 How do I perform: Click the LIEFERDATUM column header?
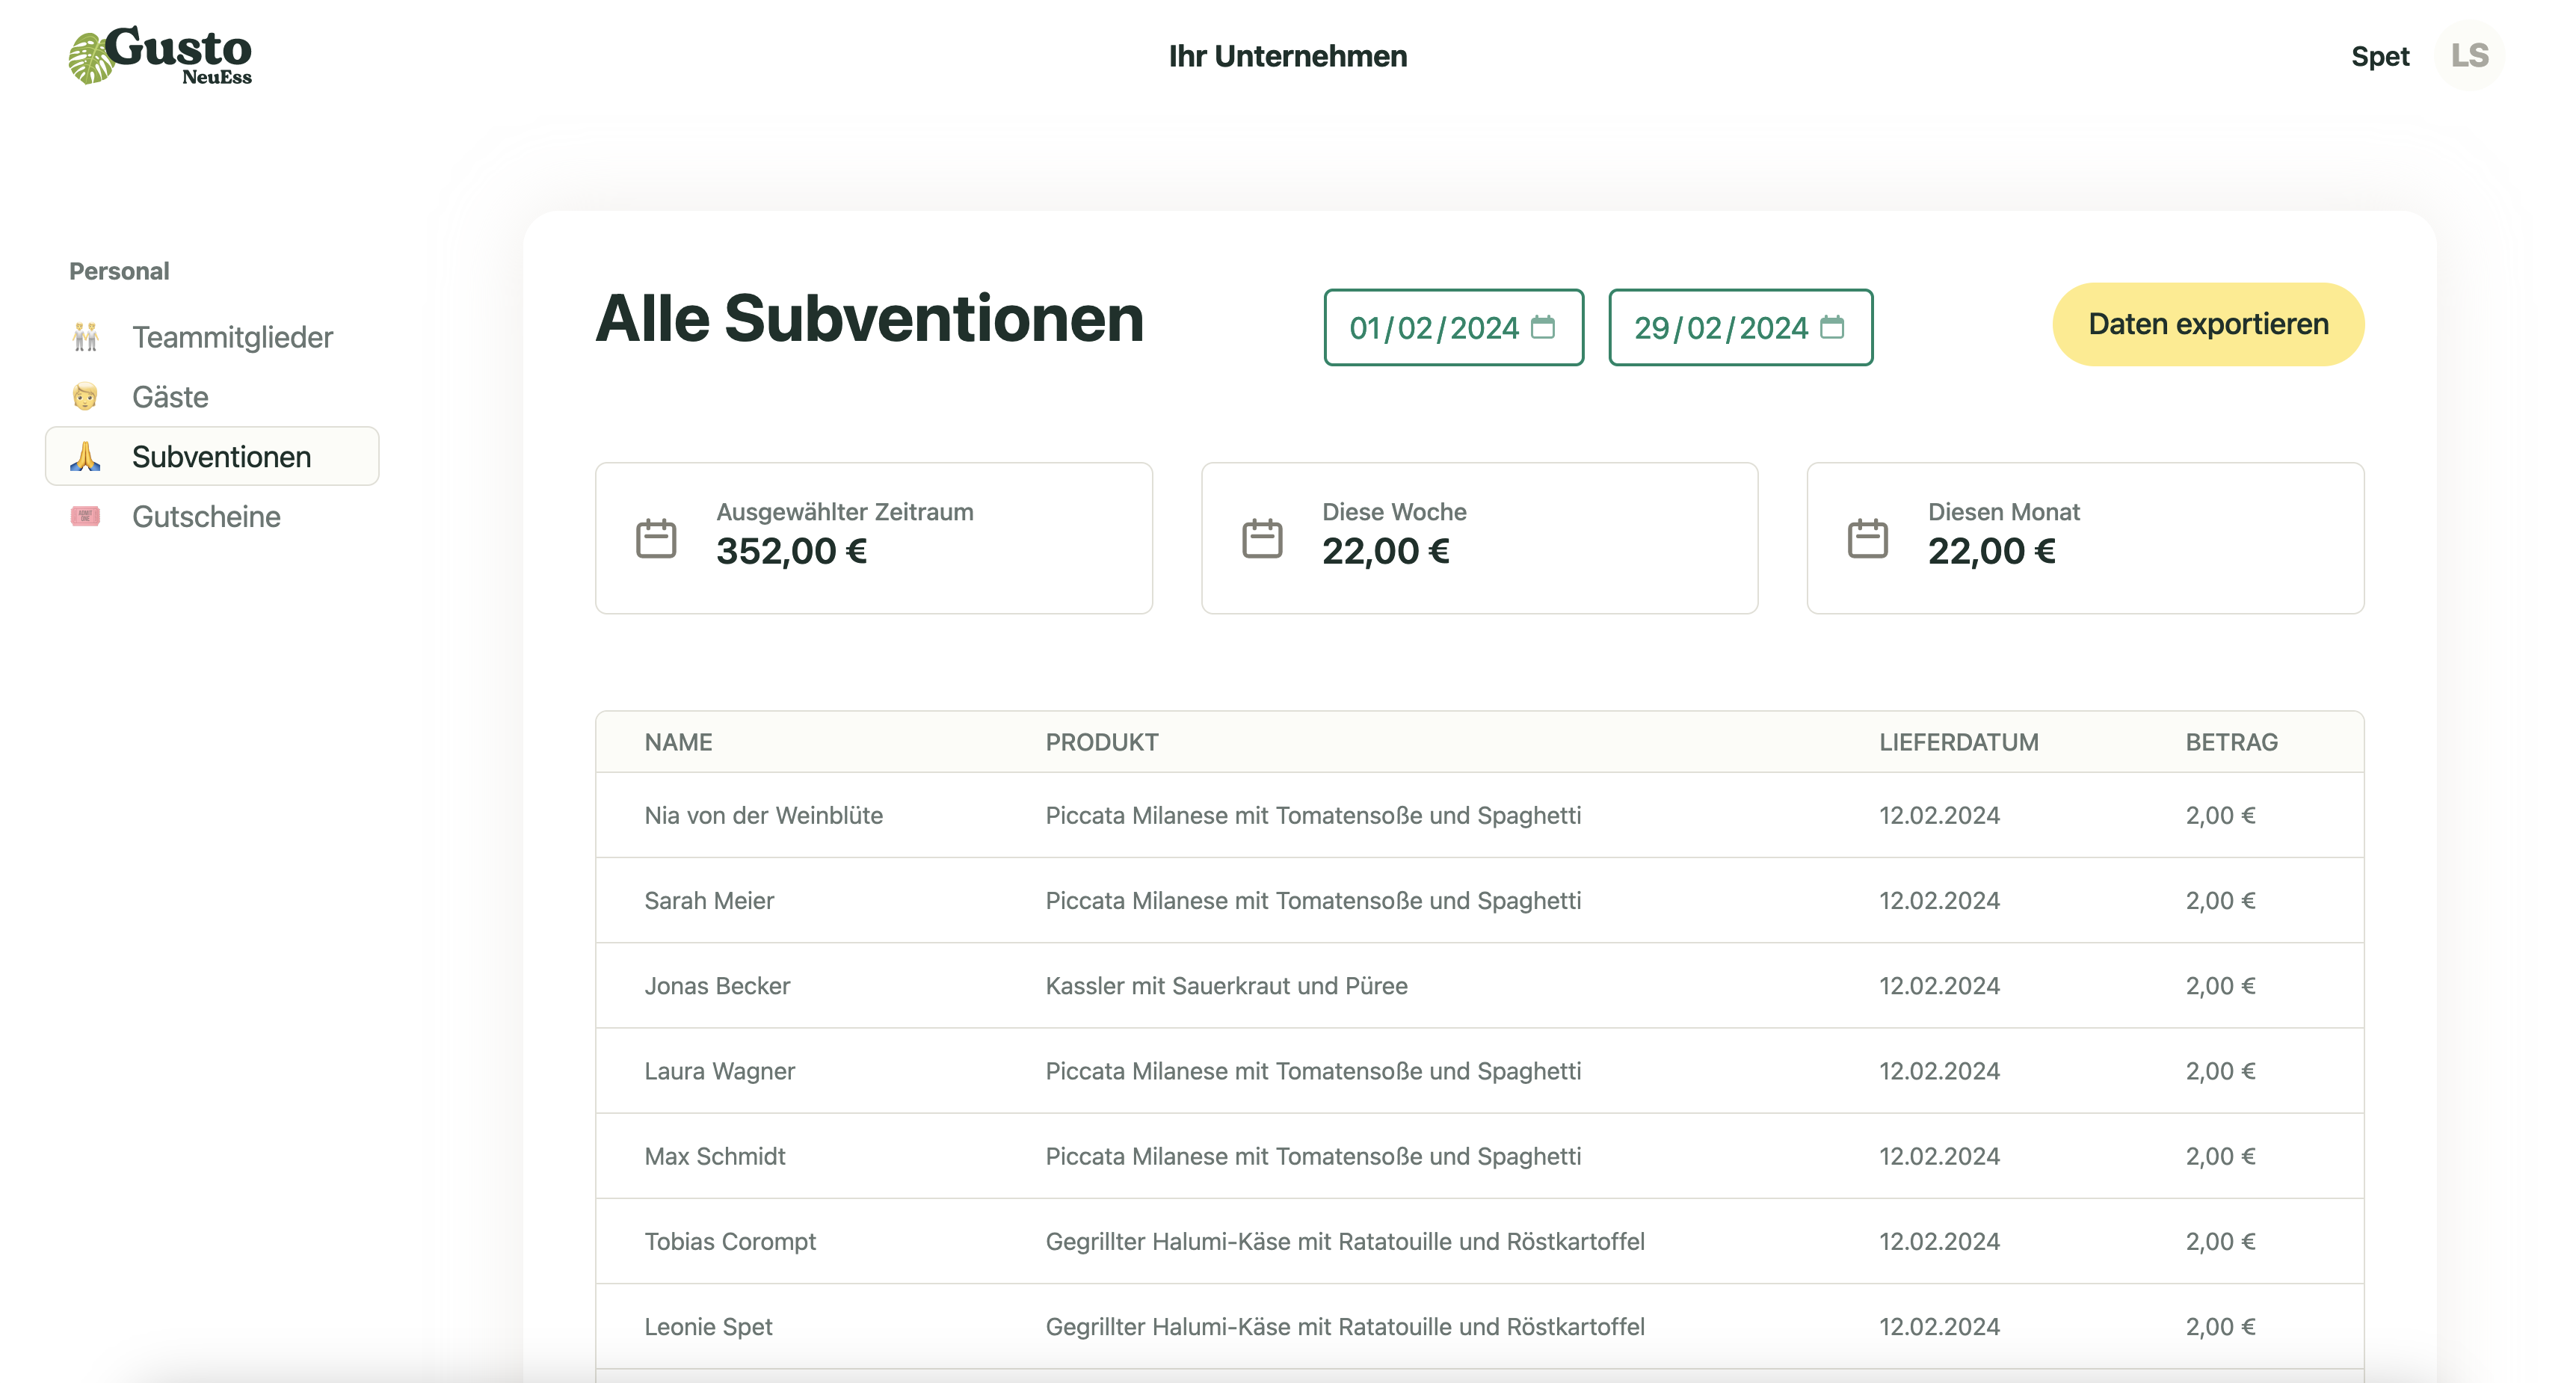[x=1958, y=742]
